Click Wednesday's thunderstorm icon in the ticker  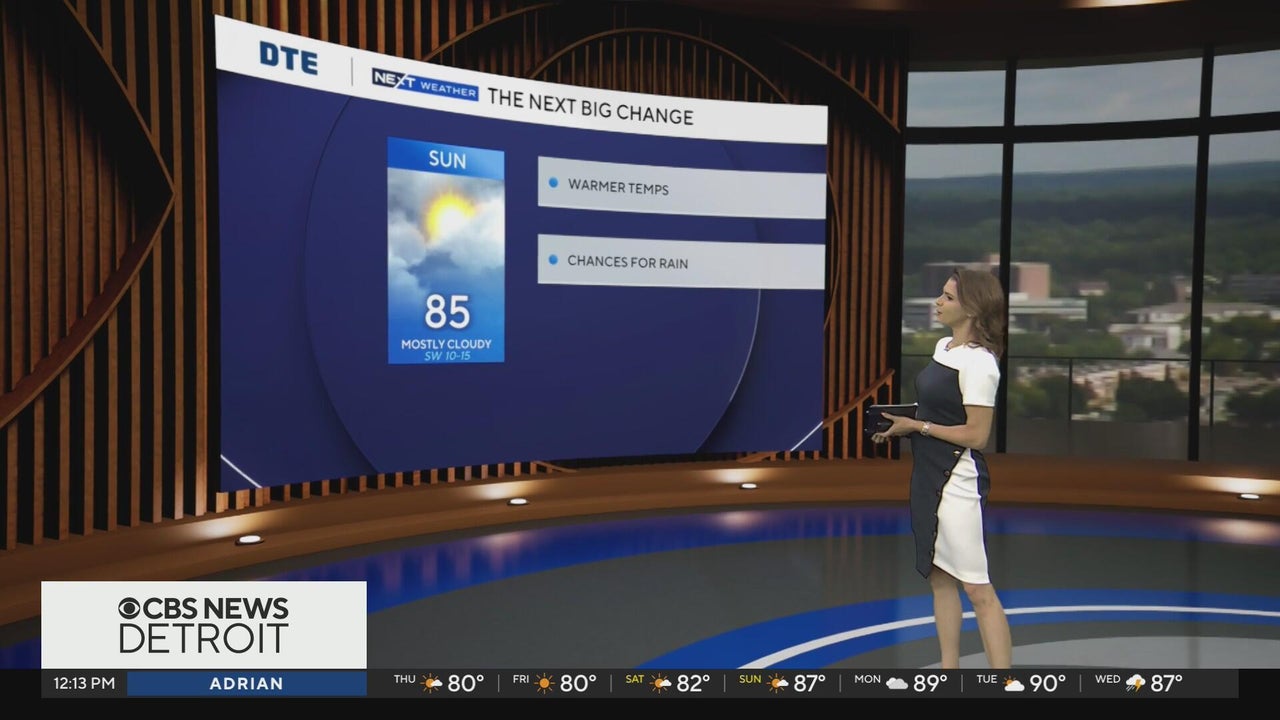click(1136, 684)
